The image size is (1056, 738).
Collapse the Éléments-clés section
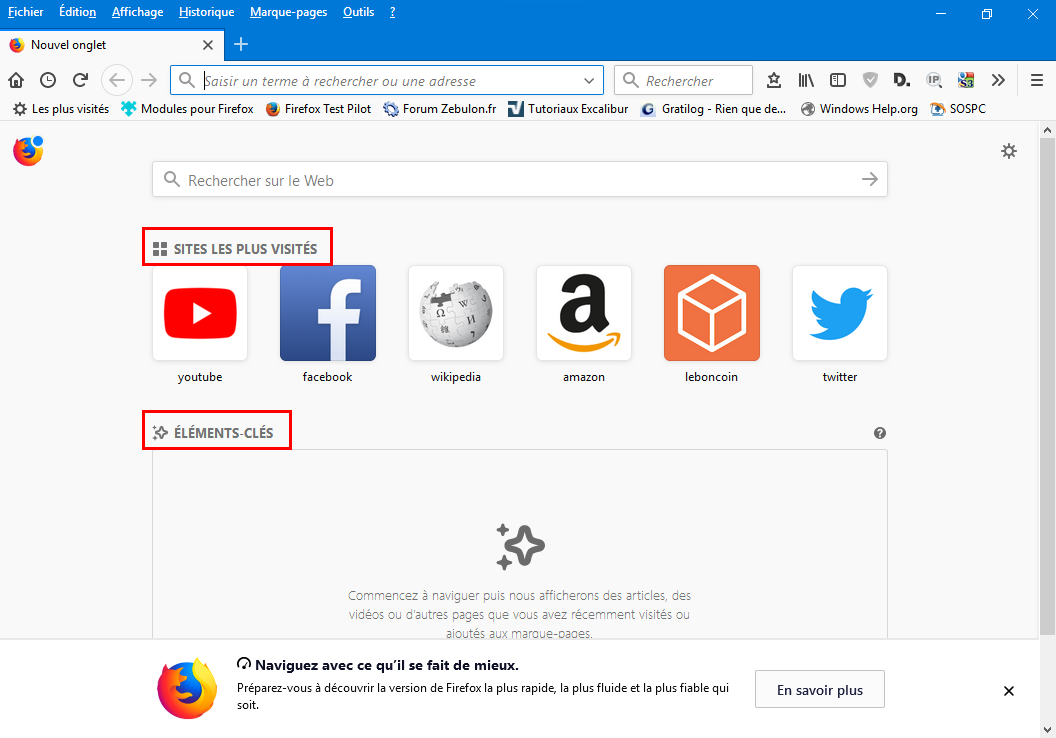[213, 433]
